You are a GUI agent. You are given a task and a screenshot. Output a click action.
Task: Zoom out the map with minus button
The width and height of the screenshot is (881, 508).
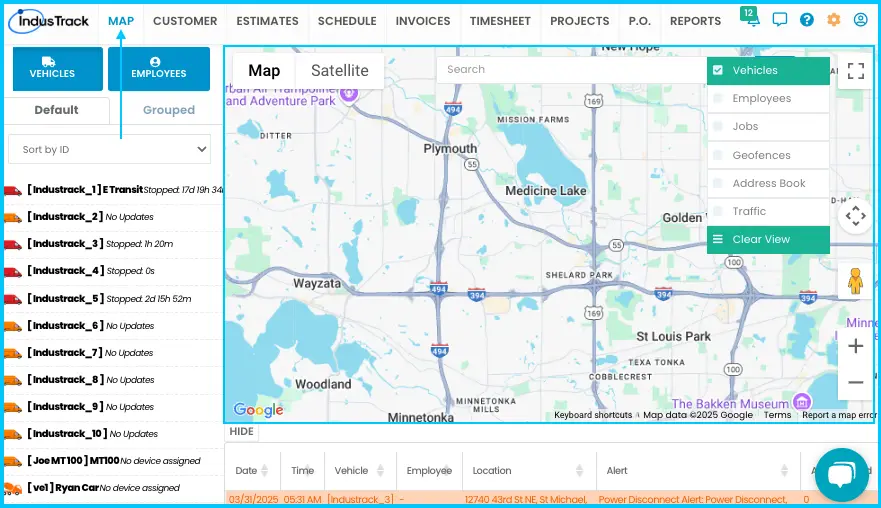(855, 383)
